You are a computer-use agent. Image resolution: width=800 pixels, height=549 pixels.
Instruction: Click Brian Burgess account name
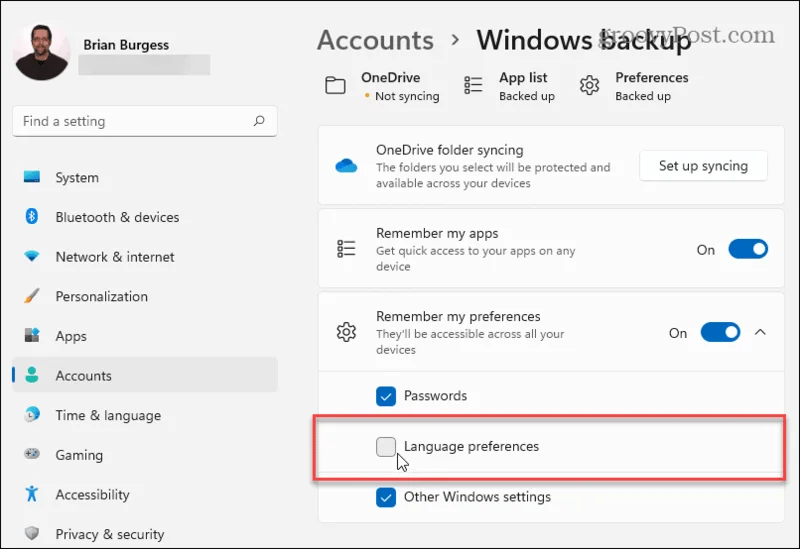click(x=126, y=45)
